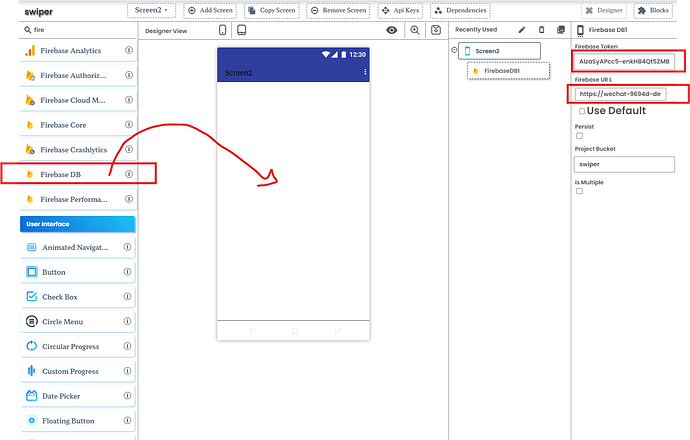Screen dimensions: 690x440
Task: Switch designer to phone view
Action: (x=223, y=30)
